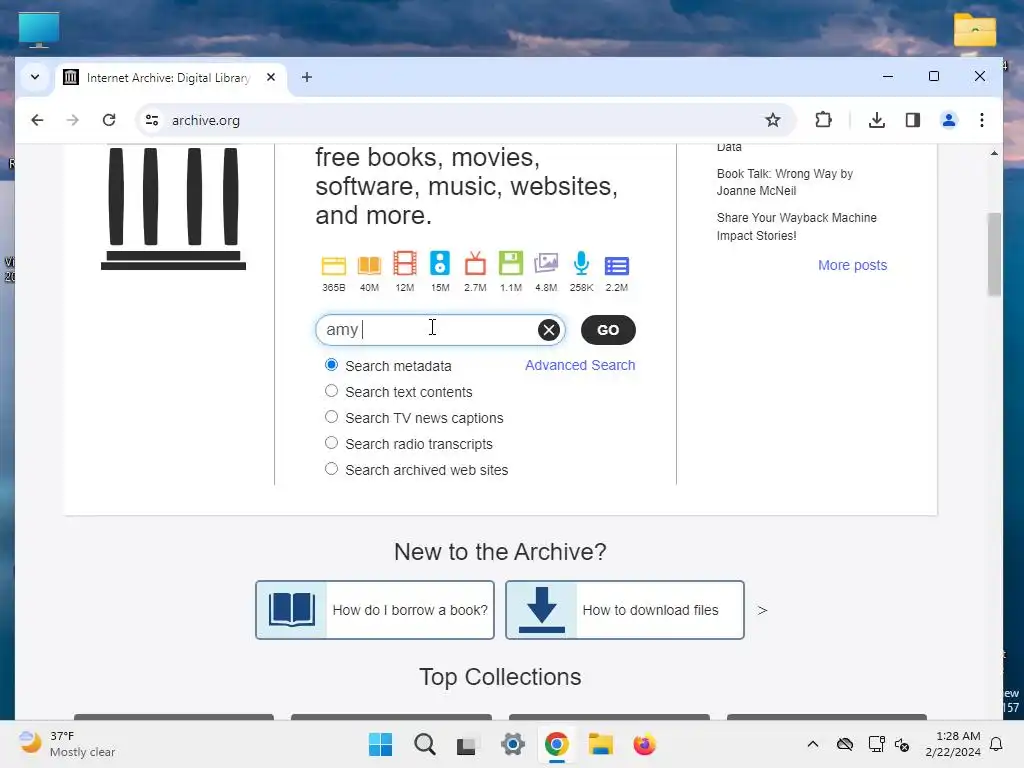Open the Chrome extensions puzzle icon

pos(824,120)
